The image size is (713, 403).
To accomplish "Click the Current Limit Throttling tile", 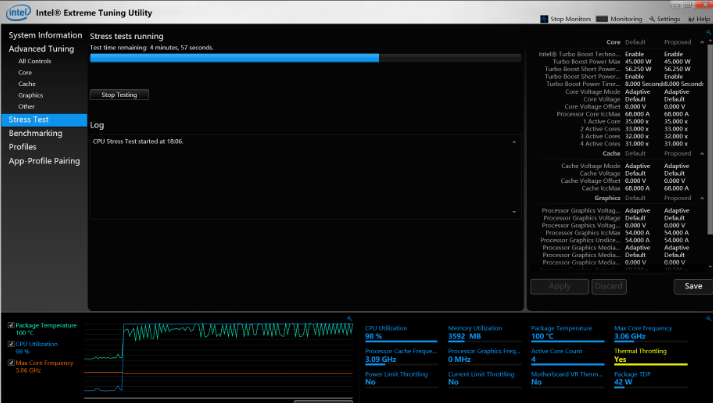I will tap(484, 379).
